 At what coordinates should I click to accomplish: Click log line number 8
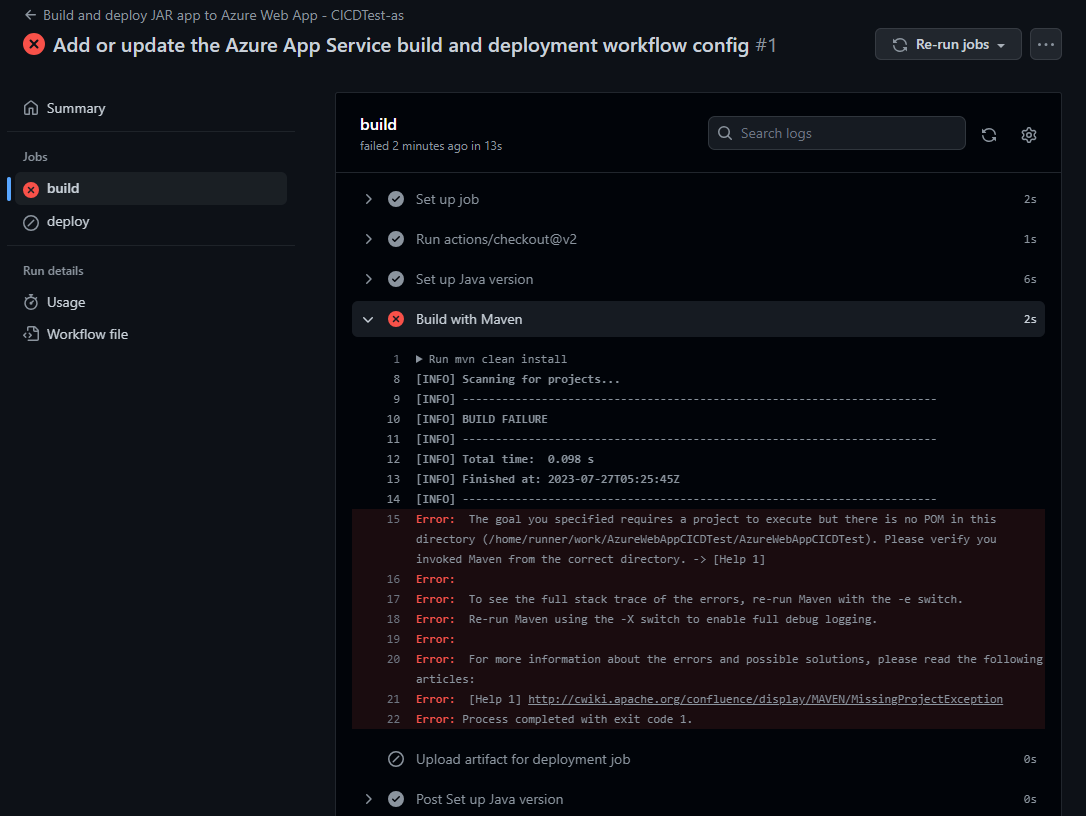pos(396,379)
